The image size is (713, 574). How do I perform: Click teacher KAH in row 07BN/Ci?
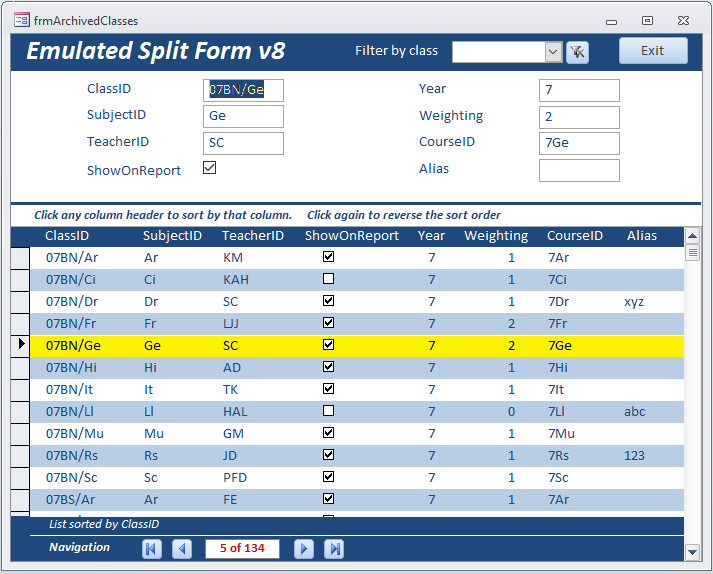236,280
